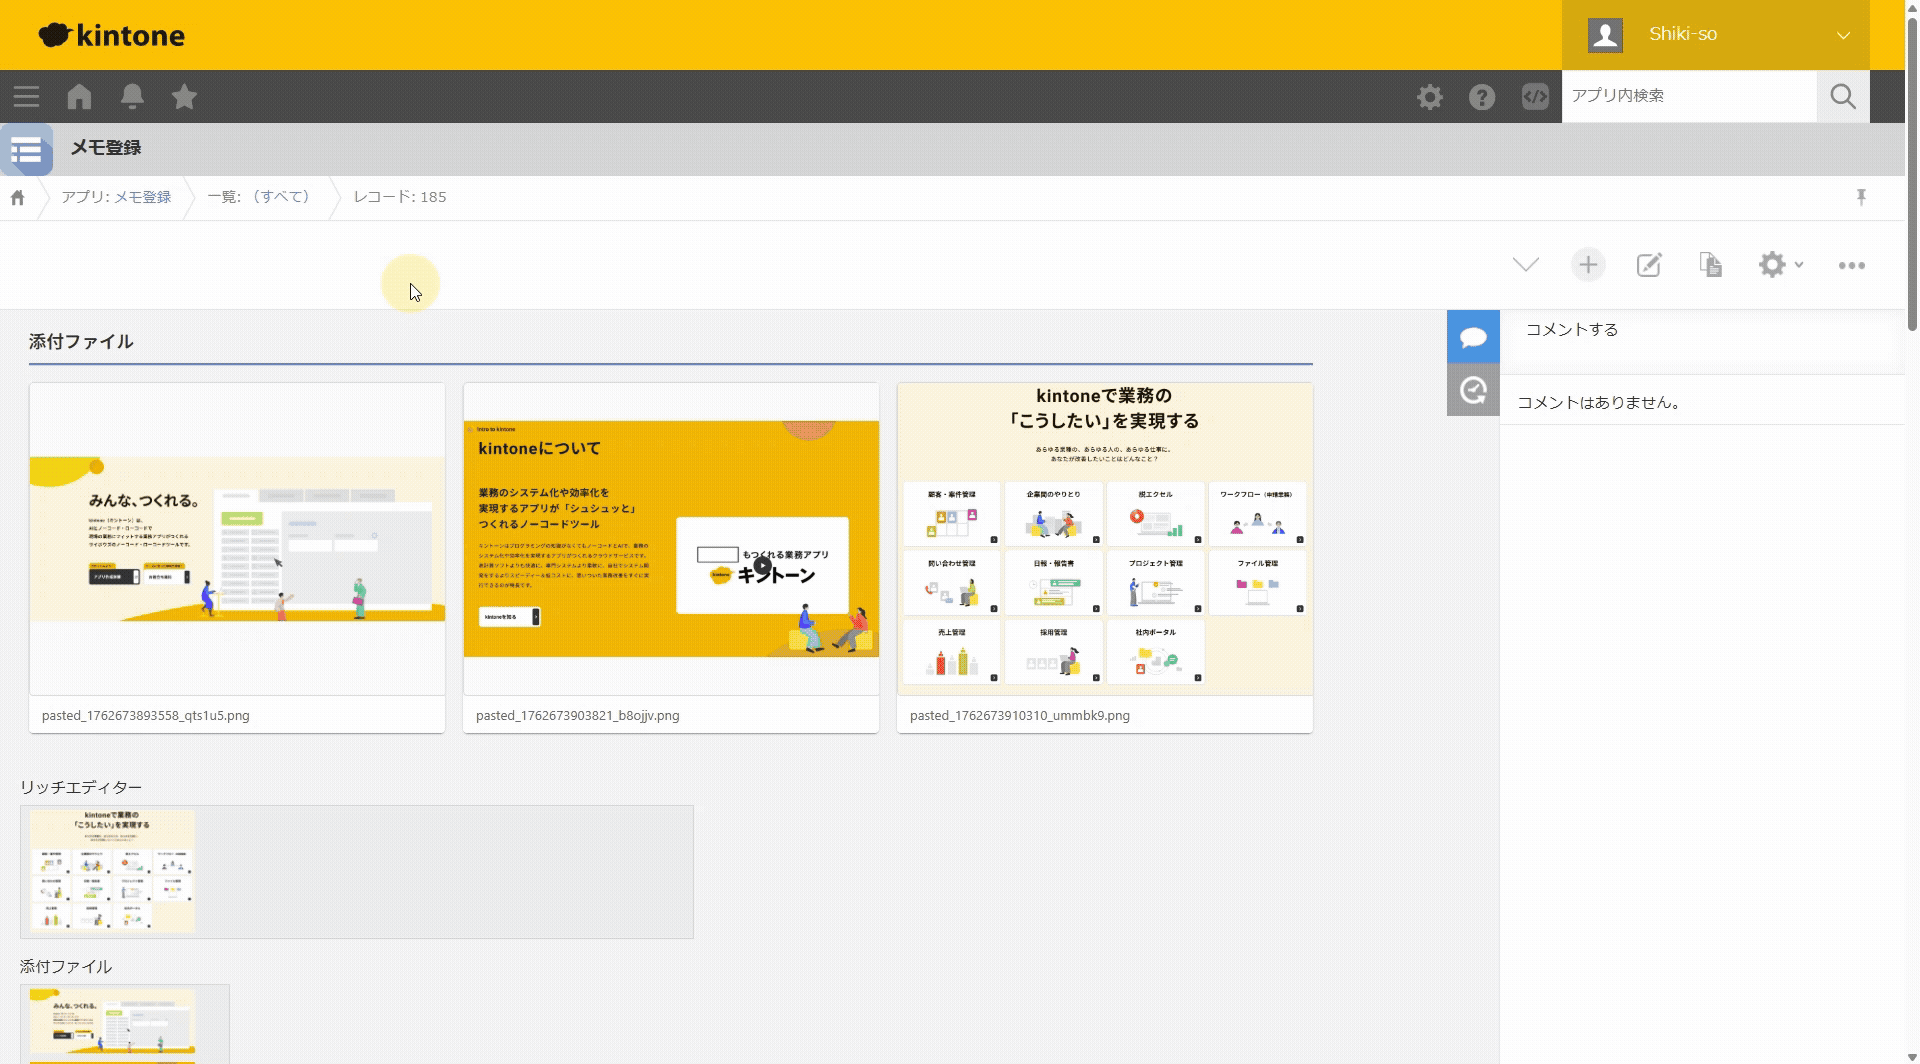This screenshot has height=1064, width=1920.
Task: Open the kintoneについて attachment thumbnail
Action: pos(671,539)
